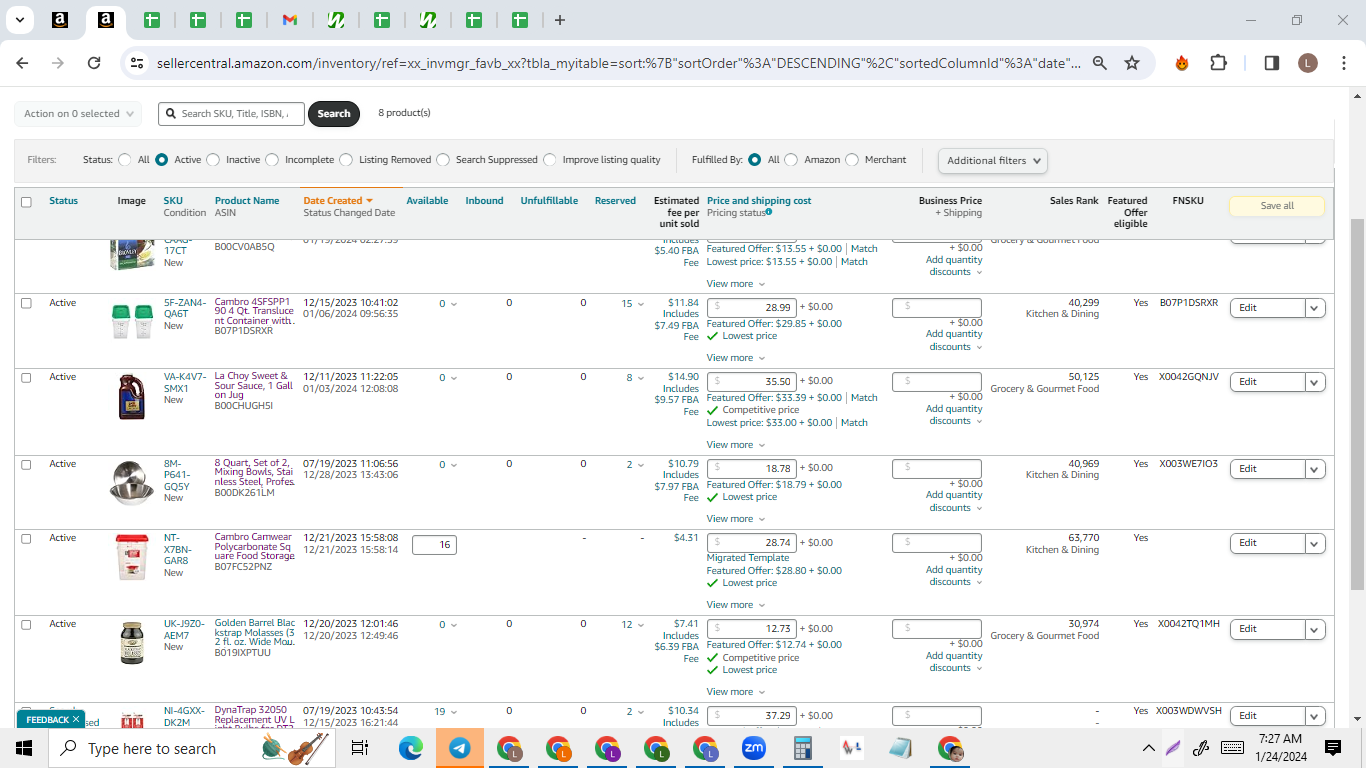The width and height of the screenshot is (1366, 768).
Task: Sort by the Date Created column
Action: [338, 201]
